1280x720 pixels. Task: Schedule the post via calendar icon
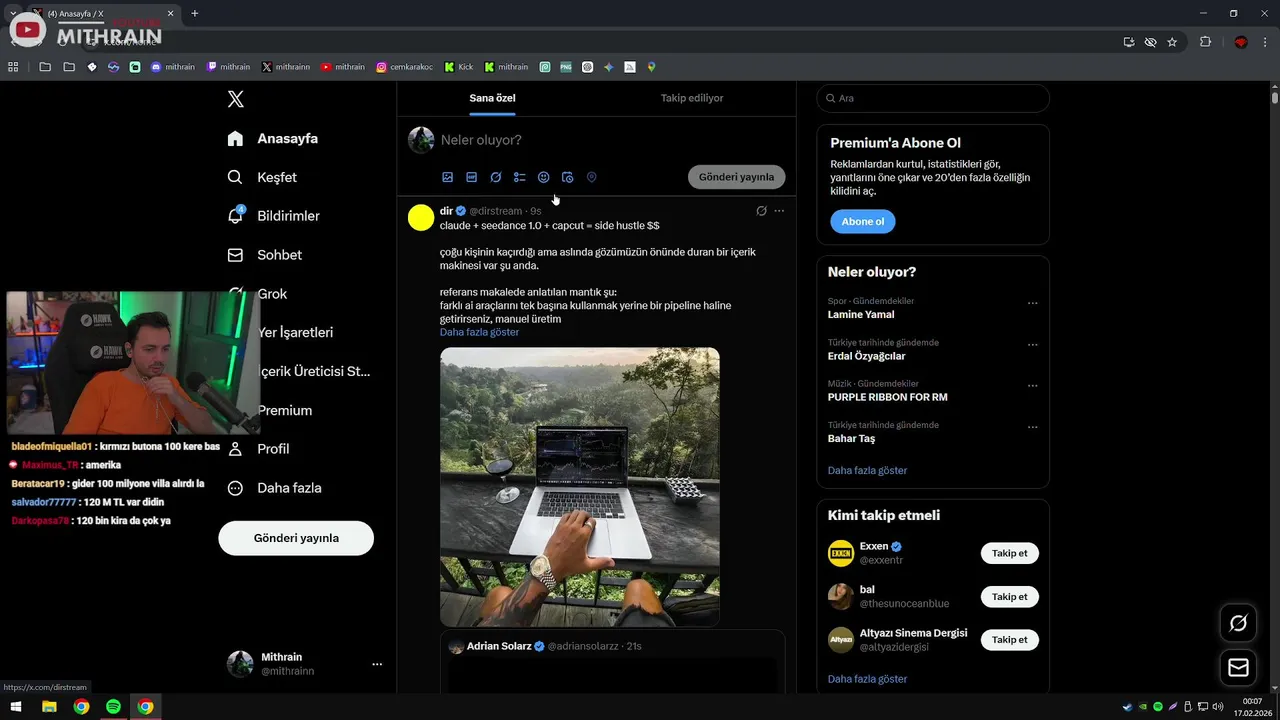point(567,177)
